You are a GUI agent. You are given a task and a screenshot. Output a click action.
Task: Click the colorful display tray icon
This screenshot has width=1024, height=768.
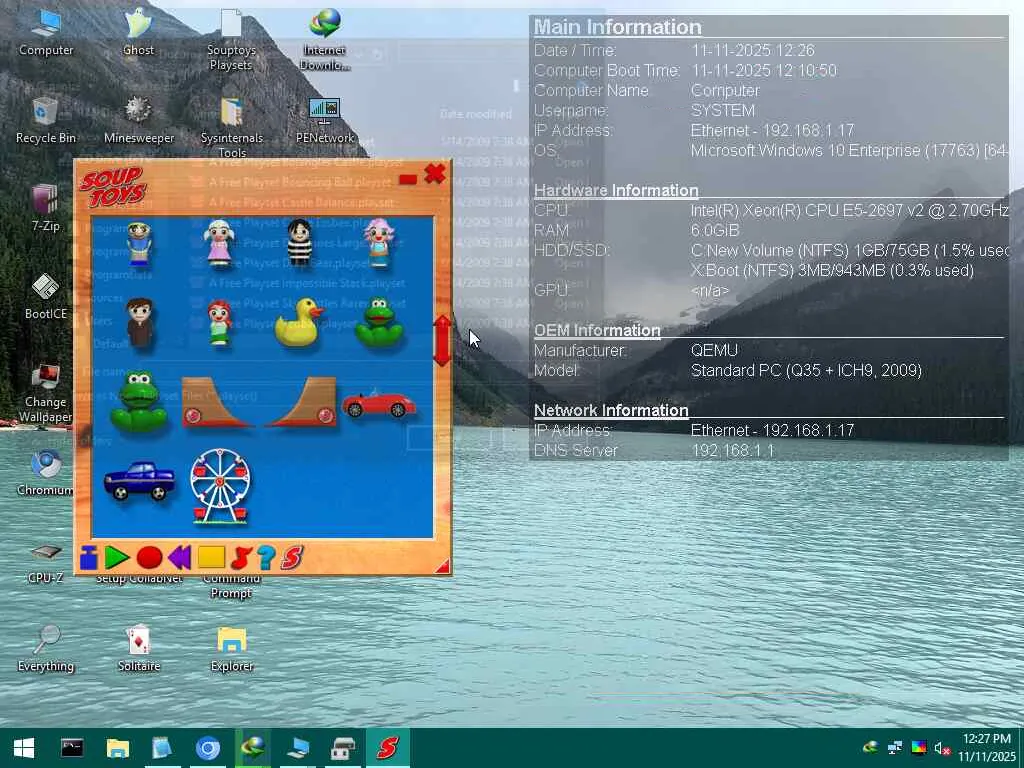(919, 748)
